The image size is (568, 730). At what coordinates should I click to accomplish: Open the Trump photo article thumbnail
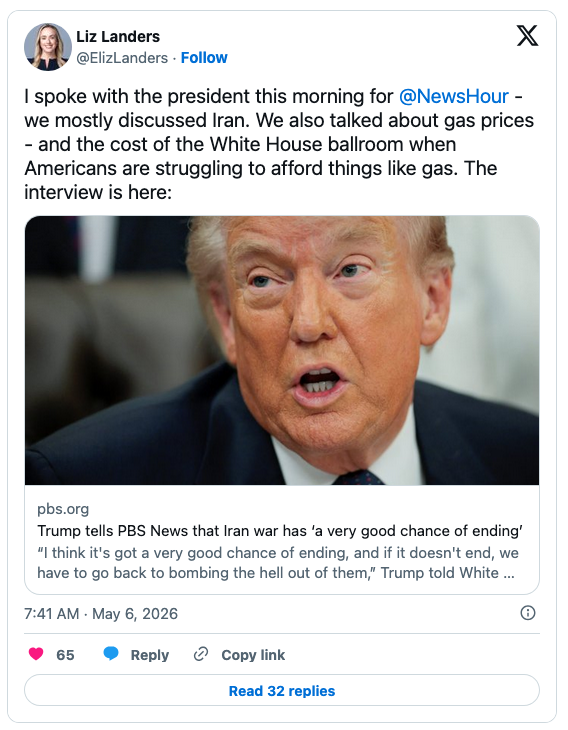point(282,350)
